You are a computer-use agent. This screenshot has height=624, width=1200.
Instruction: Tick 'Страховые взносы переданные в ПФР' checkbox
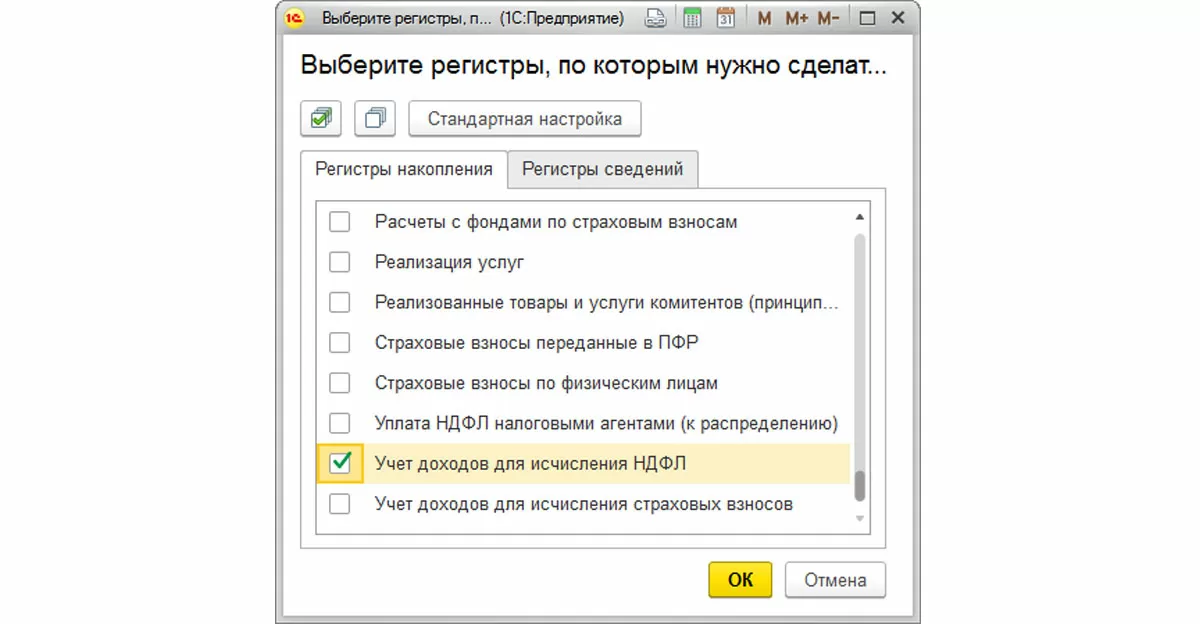pos(340,342)
